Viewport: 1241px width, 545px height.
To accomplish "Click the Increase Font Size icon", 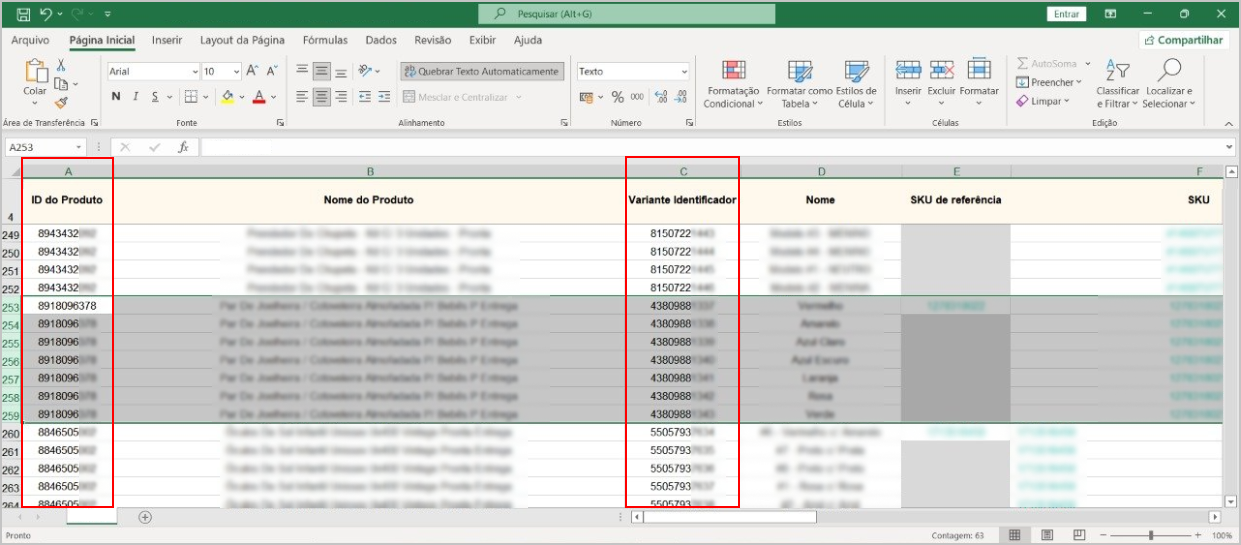I will click(x=253, y=71).
